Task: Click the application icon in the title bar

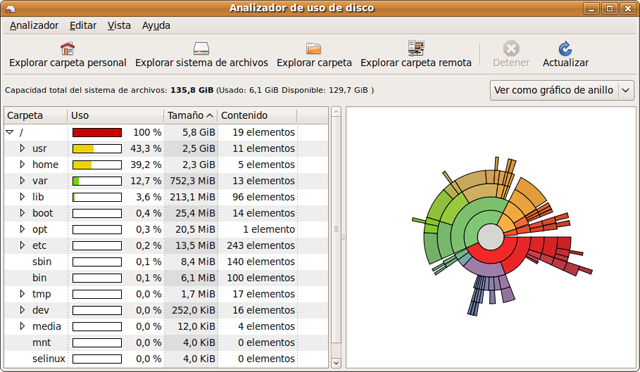Action: (x=10, y=8)
